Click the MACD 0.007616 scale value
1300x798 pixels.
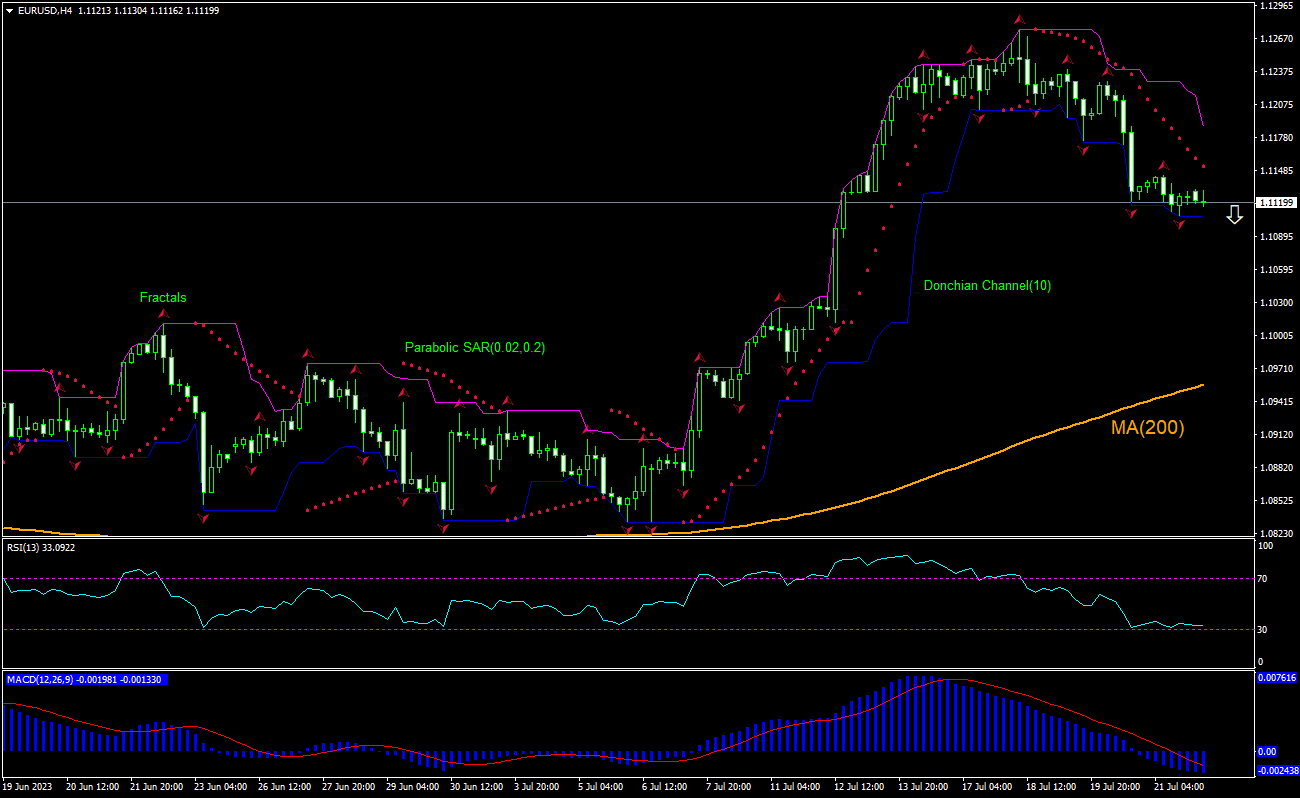pyautogui.click(x=1276, y=678)
